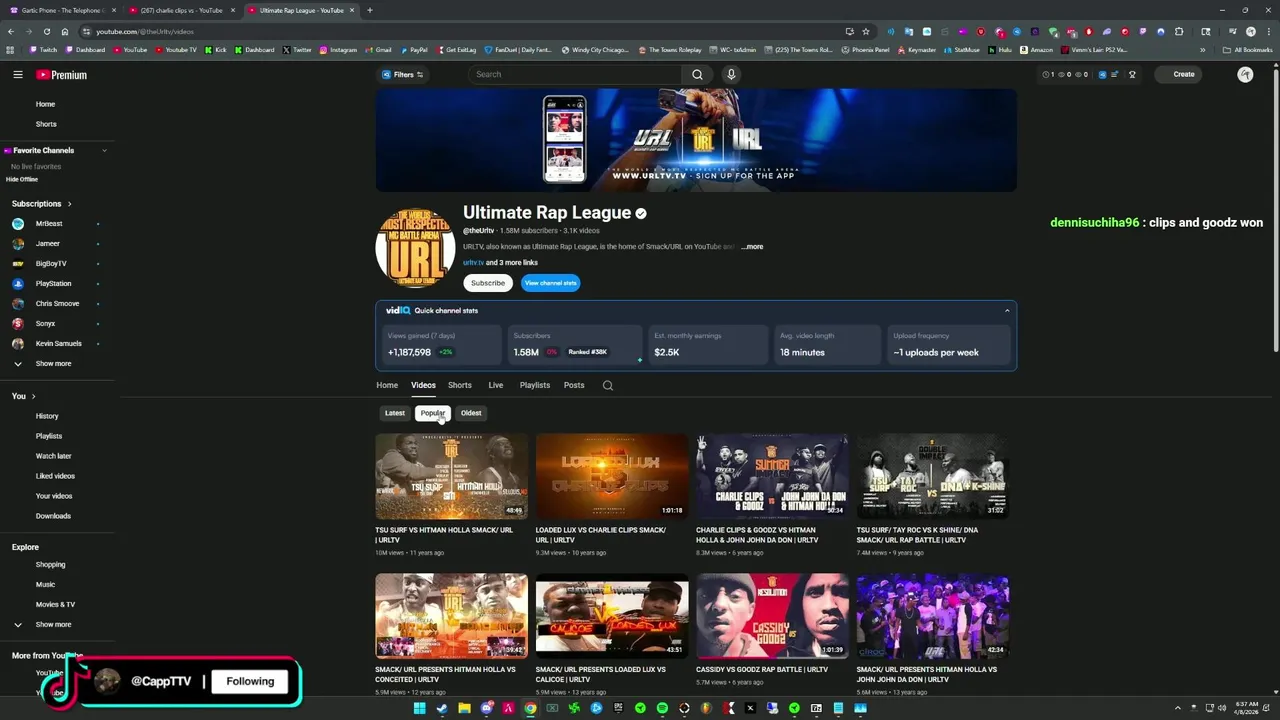Switch to the channel Home tab
This screenshot has height=720, width=1280.
(x=387, y=385)
